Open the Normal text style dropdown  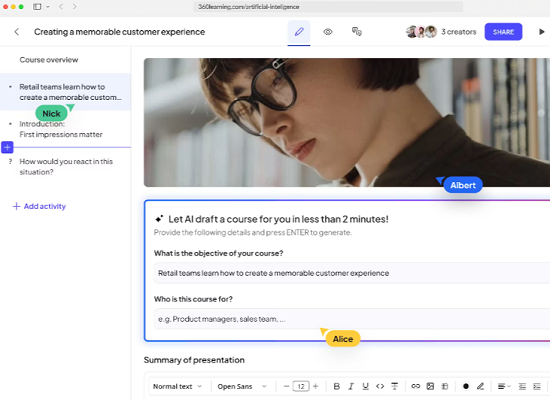177,386
